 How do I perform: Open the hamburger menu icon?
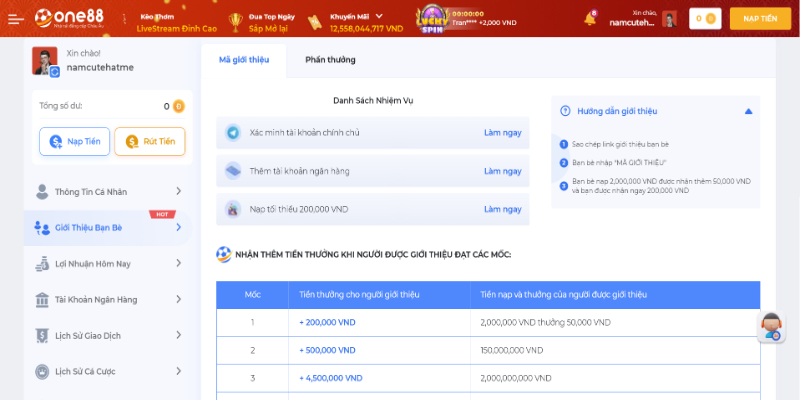pos(16,19)
